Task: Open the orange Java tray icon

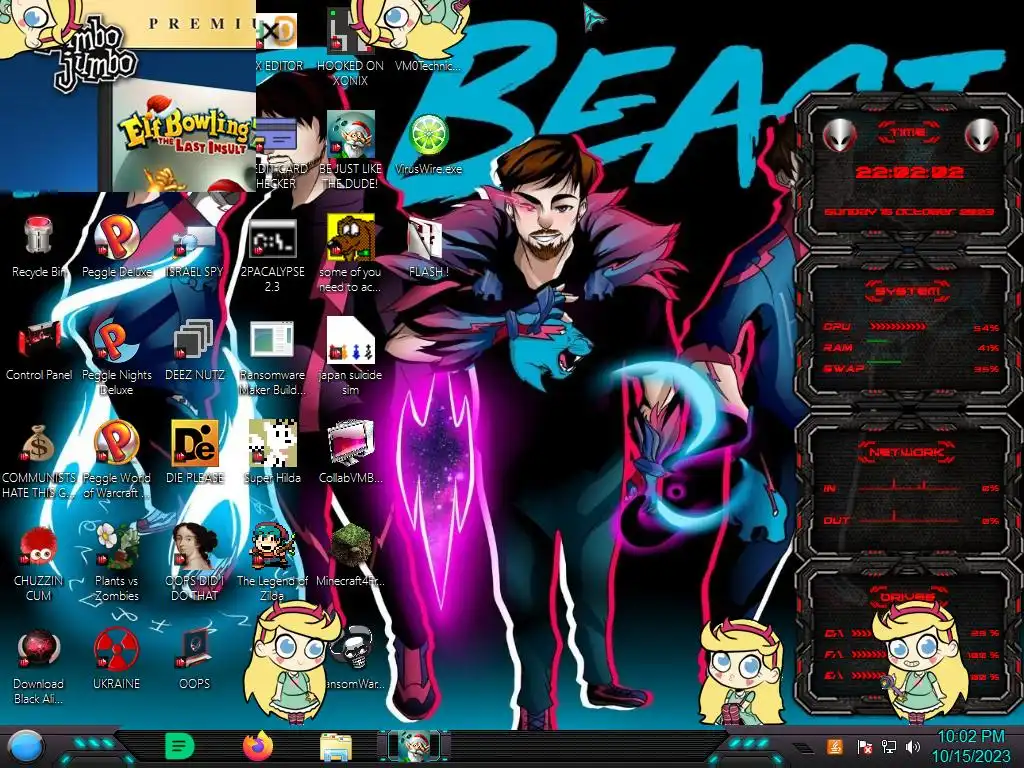Action: 835,746
